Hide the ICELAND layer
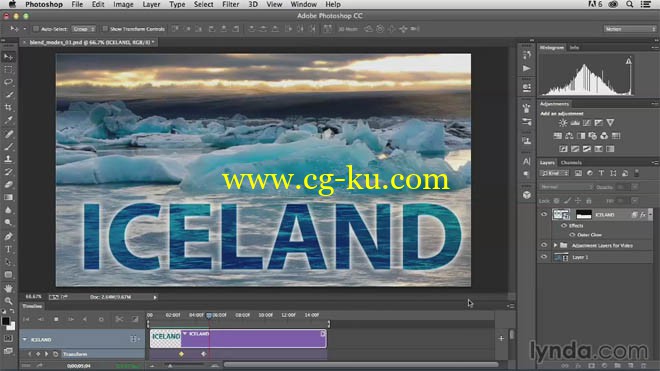Screen dimensions: 660x371 [x=544, y=214]
